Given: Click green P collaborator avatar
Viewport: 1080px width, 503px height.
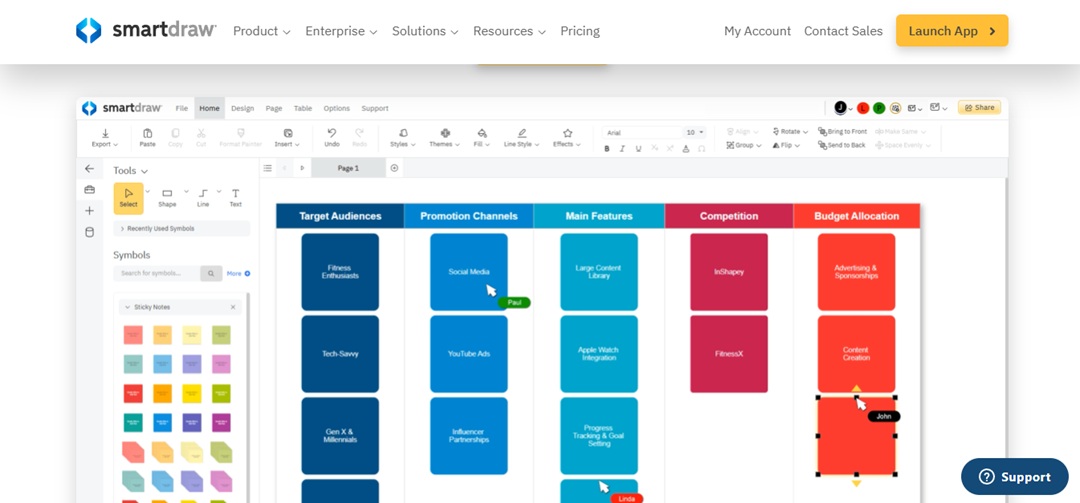Looking at the screenshot, I should click(x=879, y=108).
